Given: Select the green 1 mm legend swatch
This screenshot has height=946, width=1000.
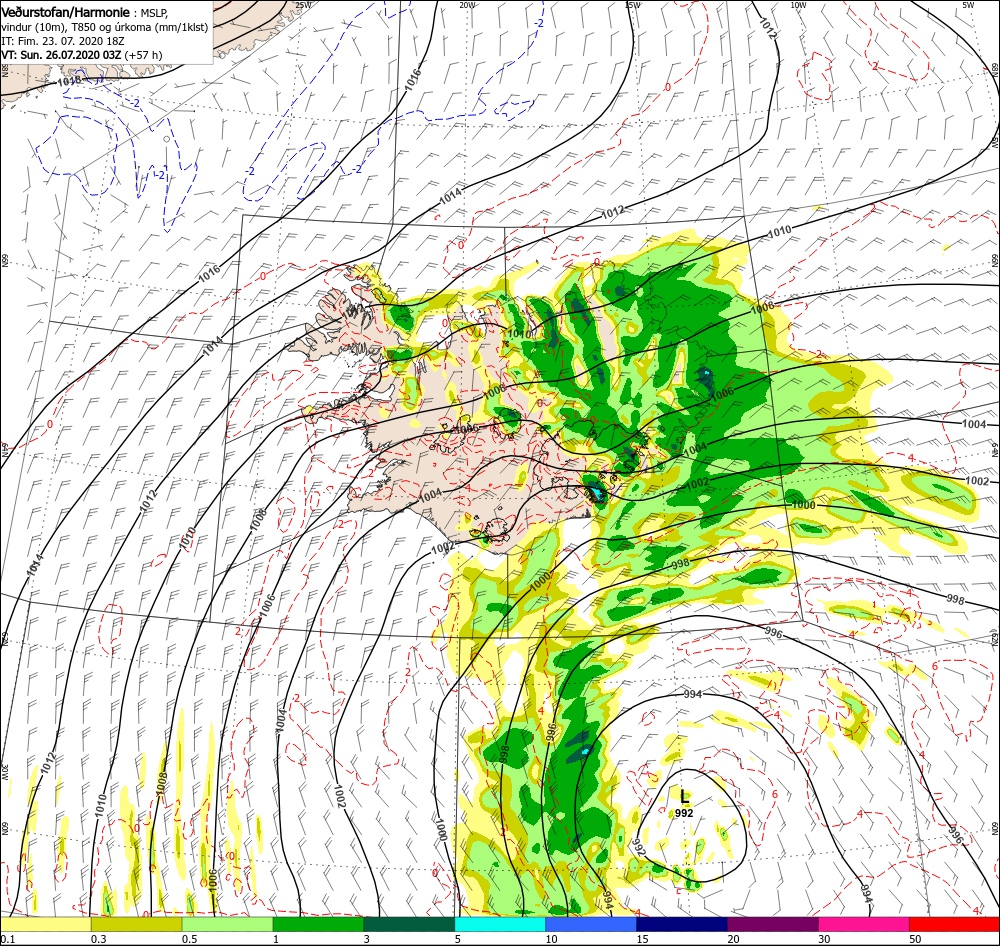Looking at the screenshot, I should pos(318,924).
